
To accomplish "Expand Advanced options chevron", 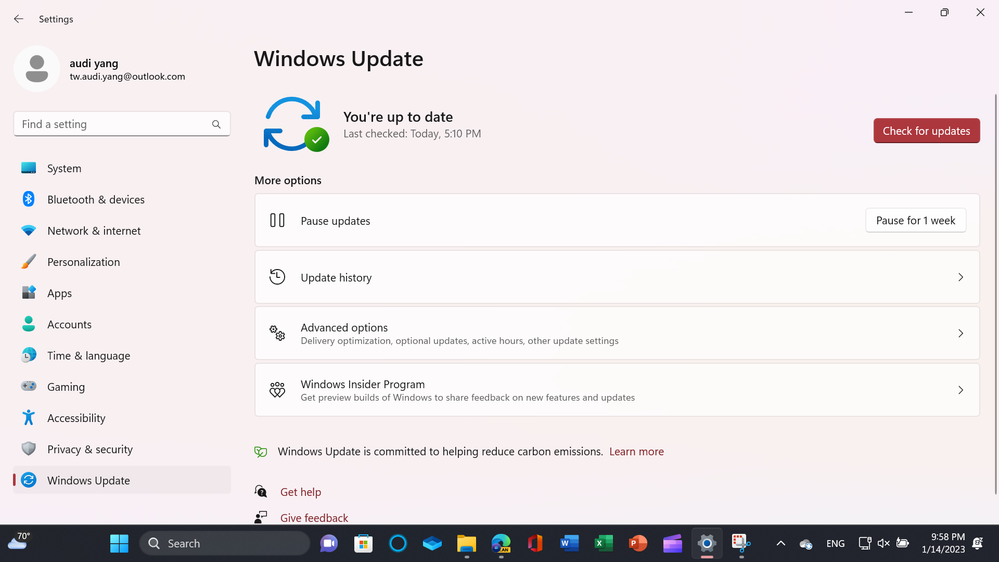I will (x=961, y=333).
